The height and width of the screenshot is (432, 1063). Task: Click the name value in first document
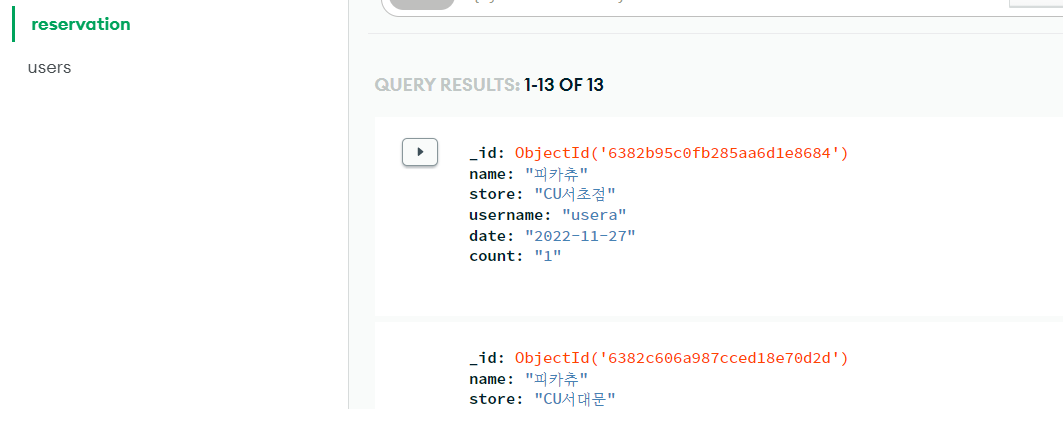click(x=557, y=174)
